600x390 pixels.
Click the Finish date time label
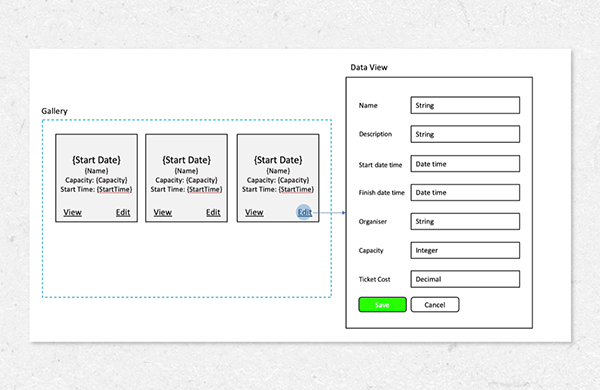(382, 193)
